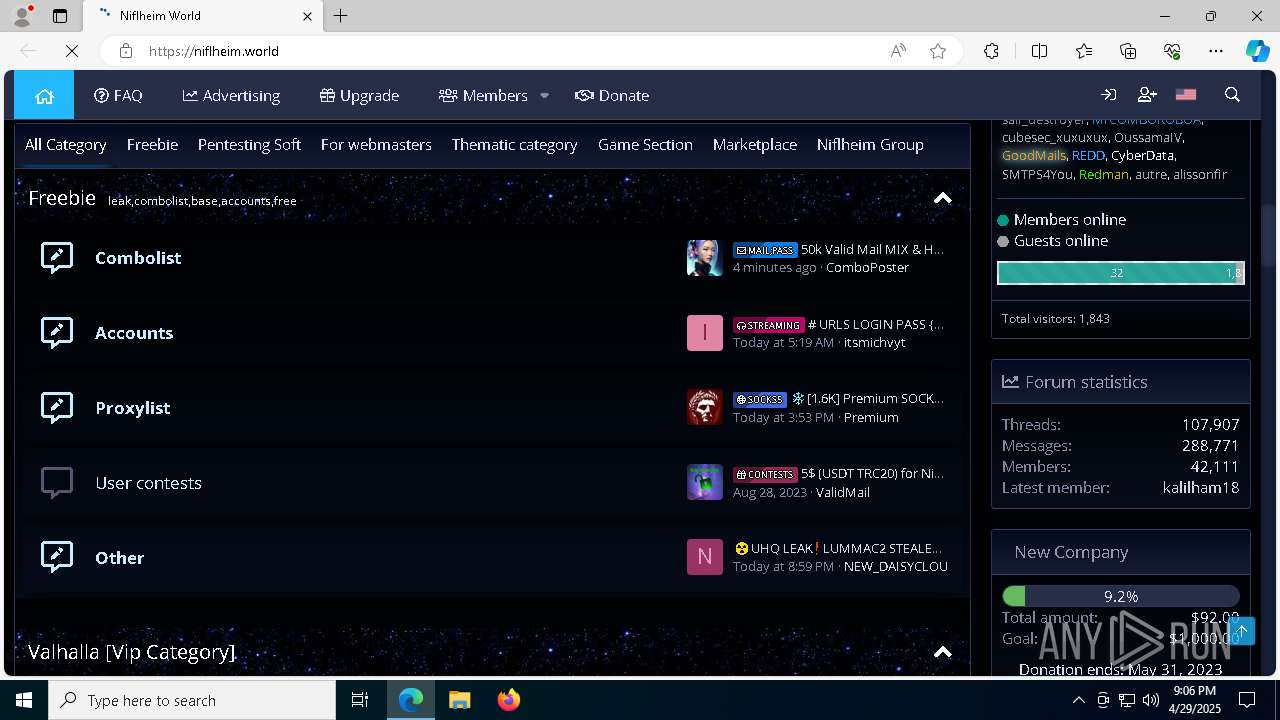Image resolution: width=1280 pixels, height=720 pixels.
Task: Open the Freebie category heading
Action: tap(62, 198)
